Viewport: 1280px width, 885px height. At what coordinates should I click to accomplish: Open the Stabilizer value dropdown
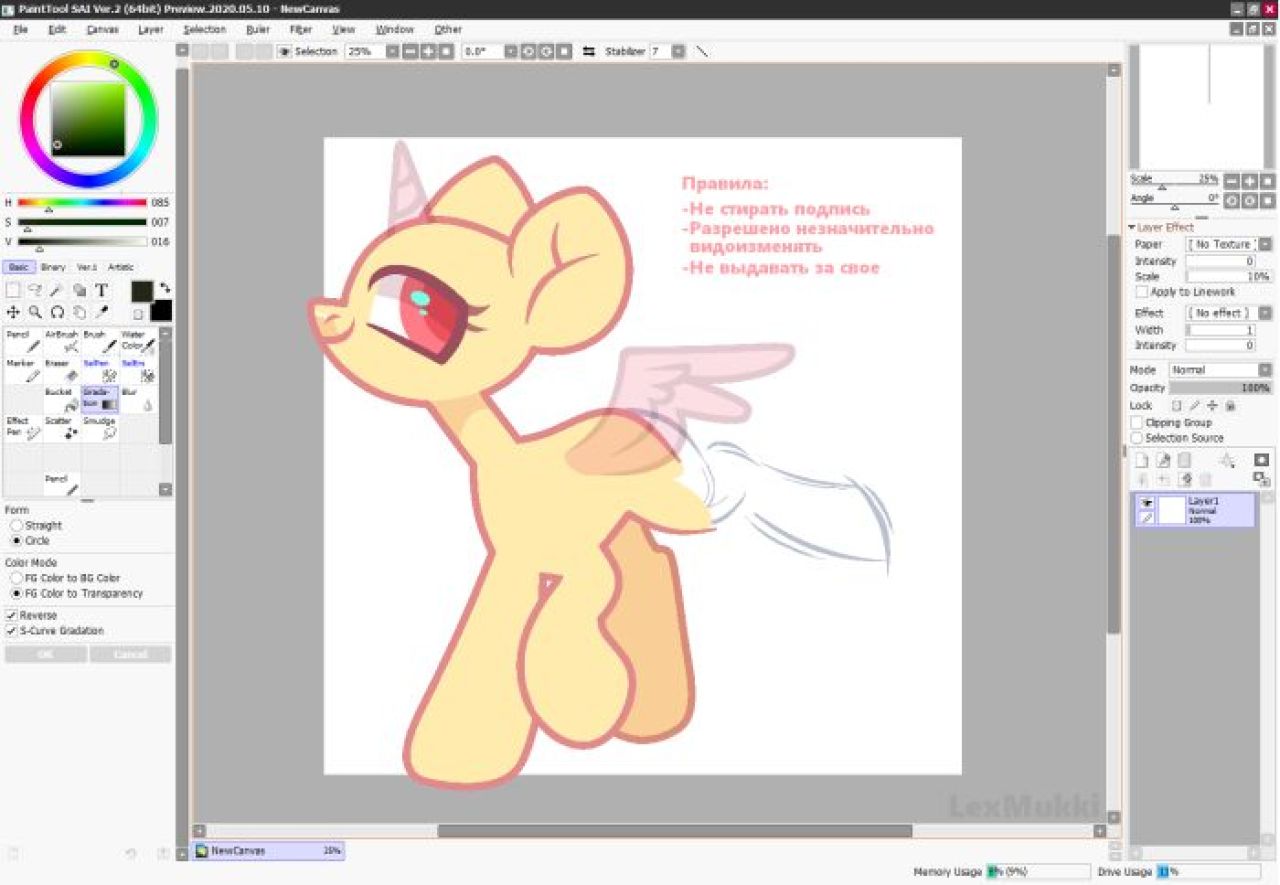680,51
